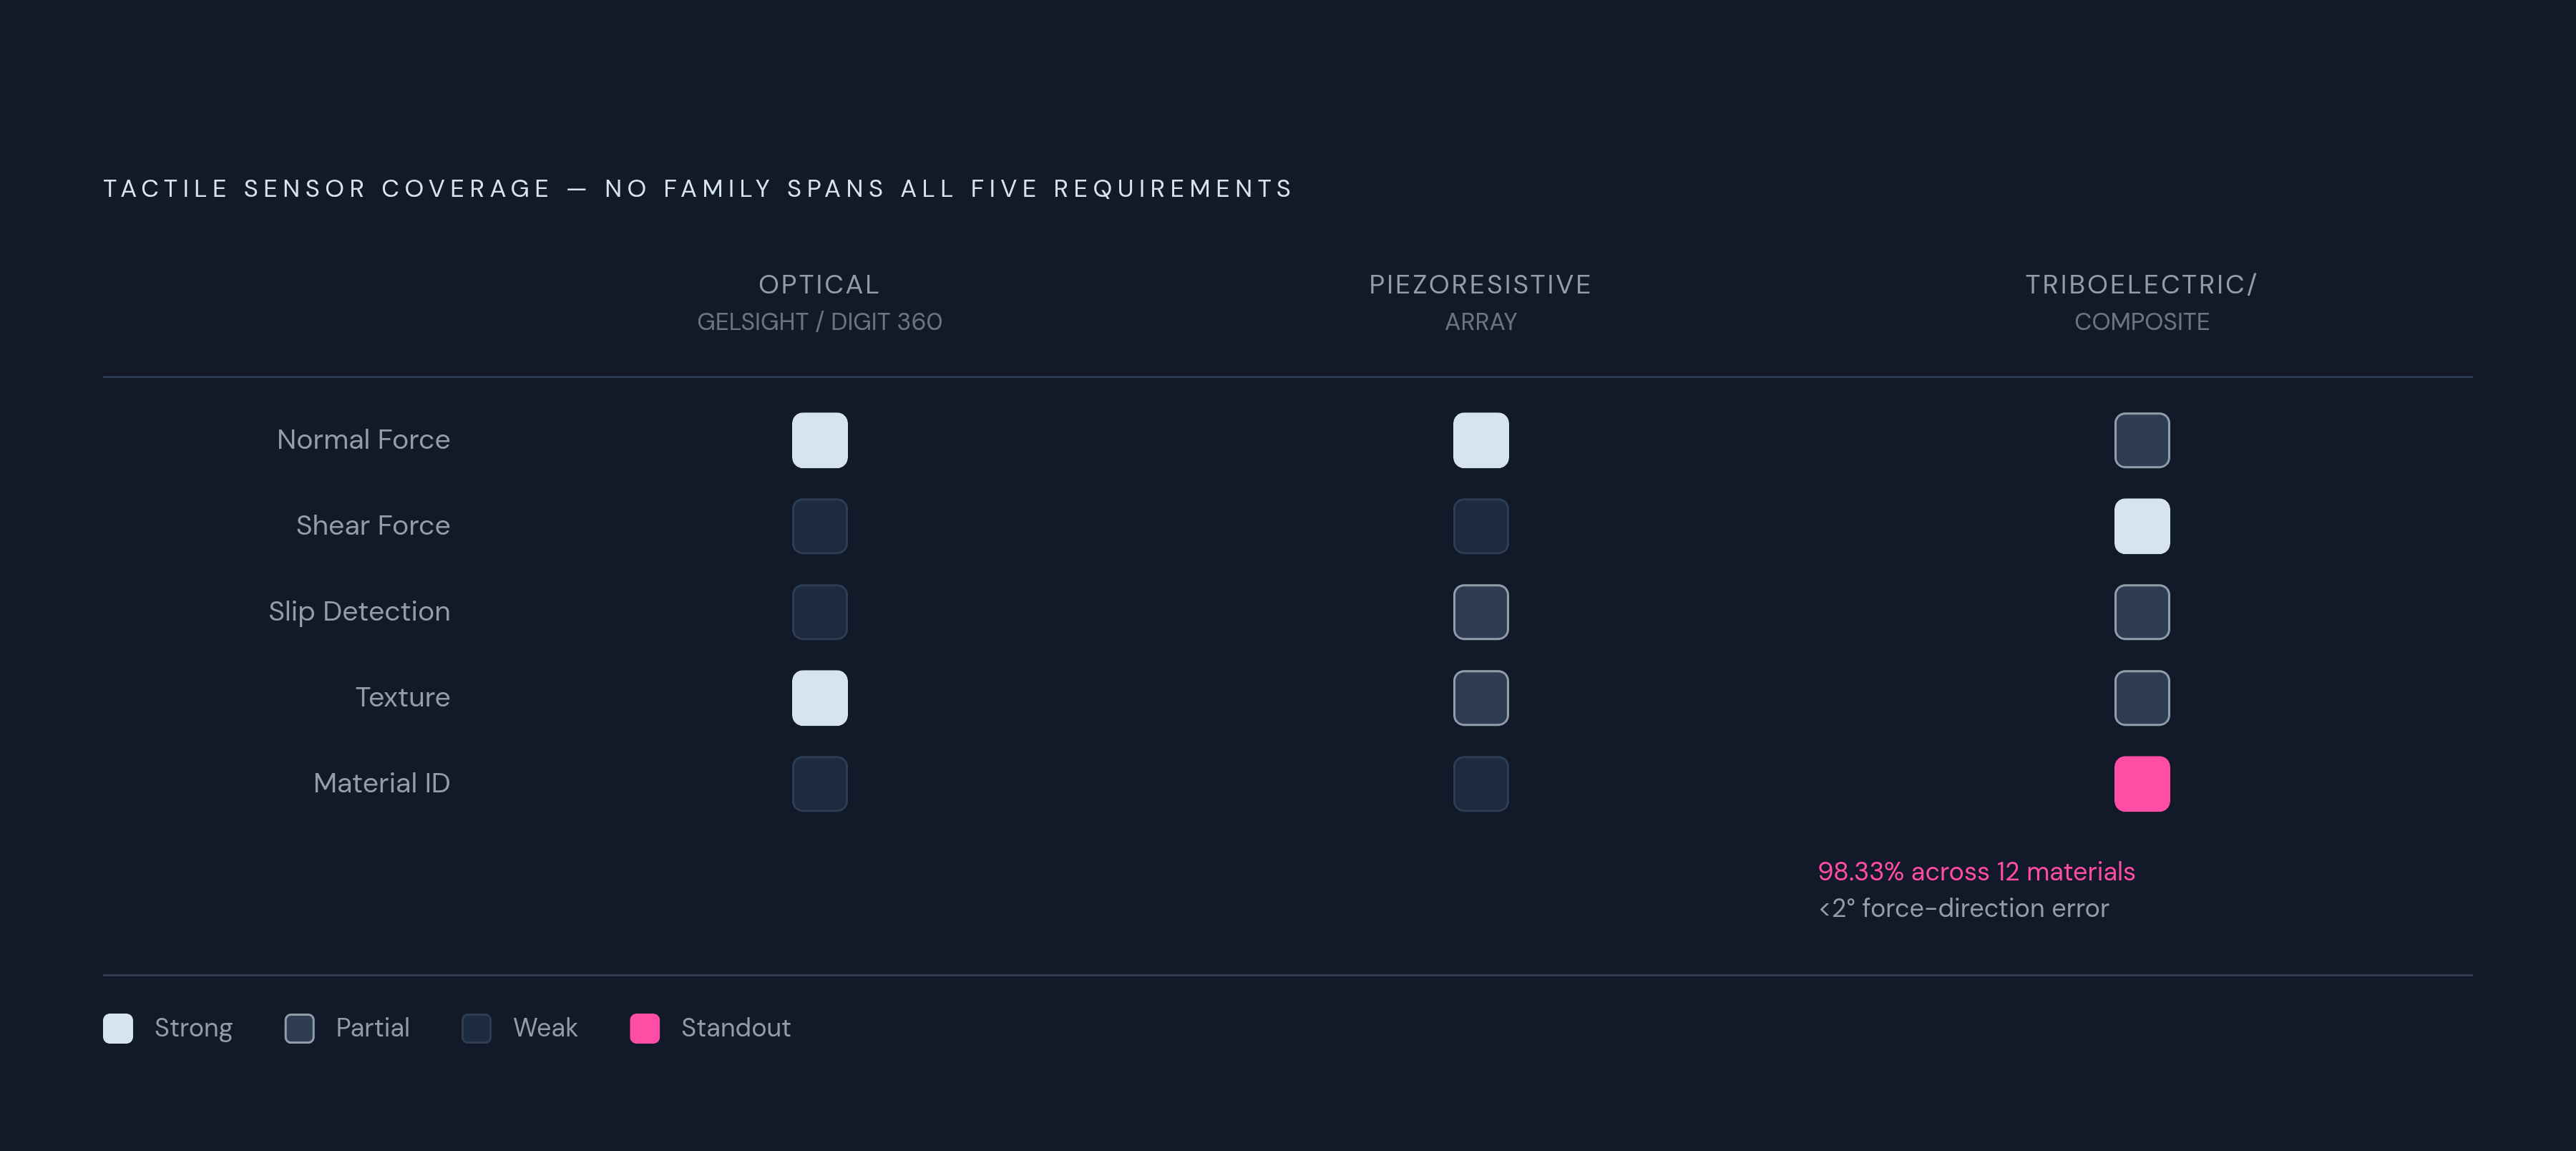Screen dimensions: 2576x1151
Task: Click the "OPTICAL" column header
Action: [x=819, y=285]
